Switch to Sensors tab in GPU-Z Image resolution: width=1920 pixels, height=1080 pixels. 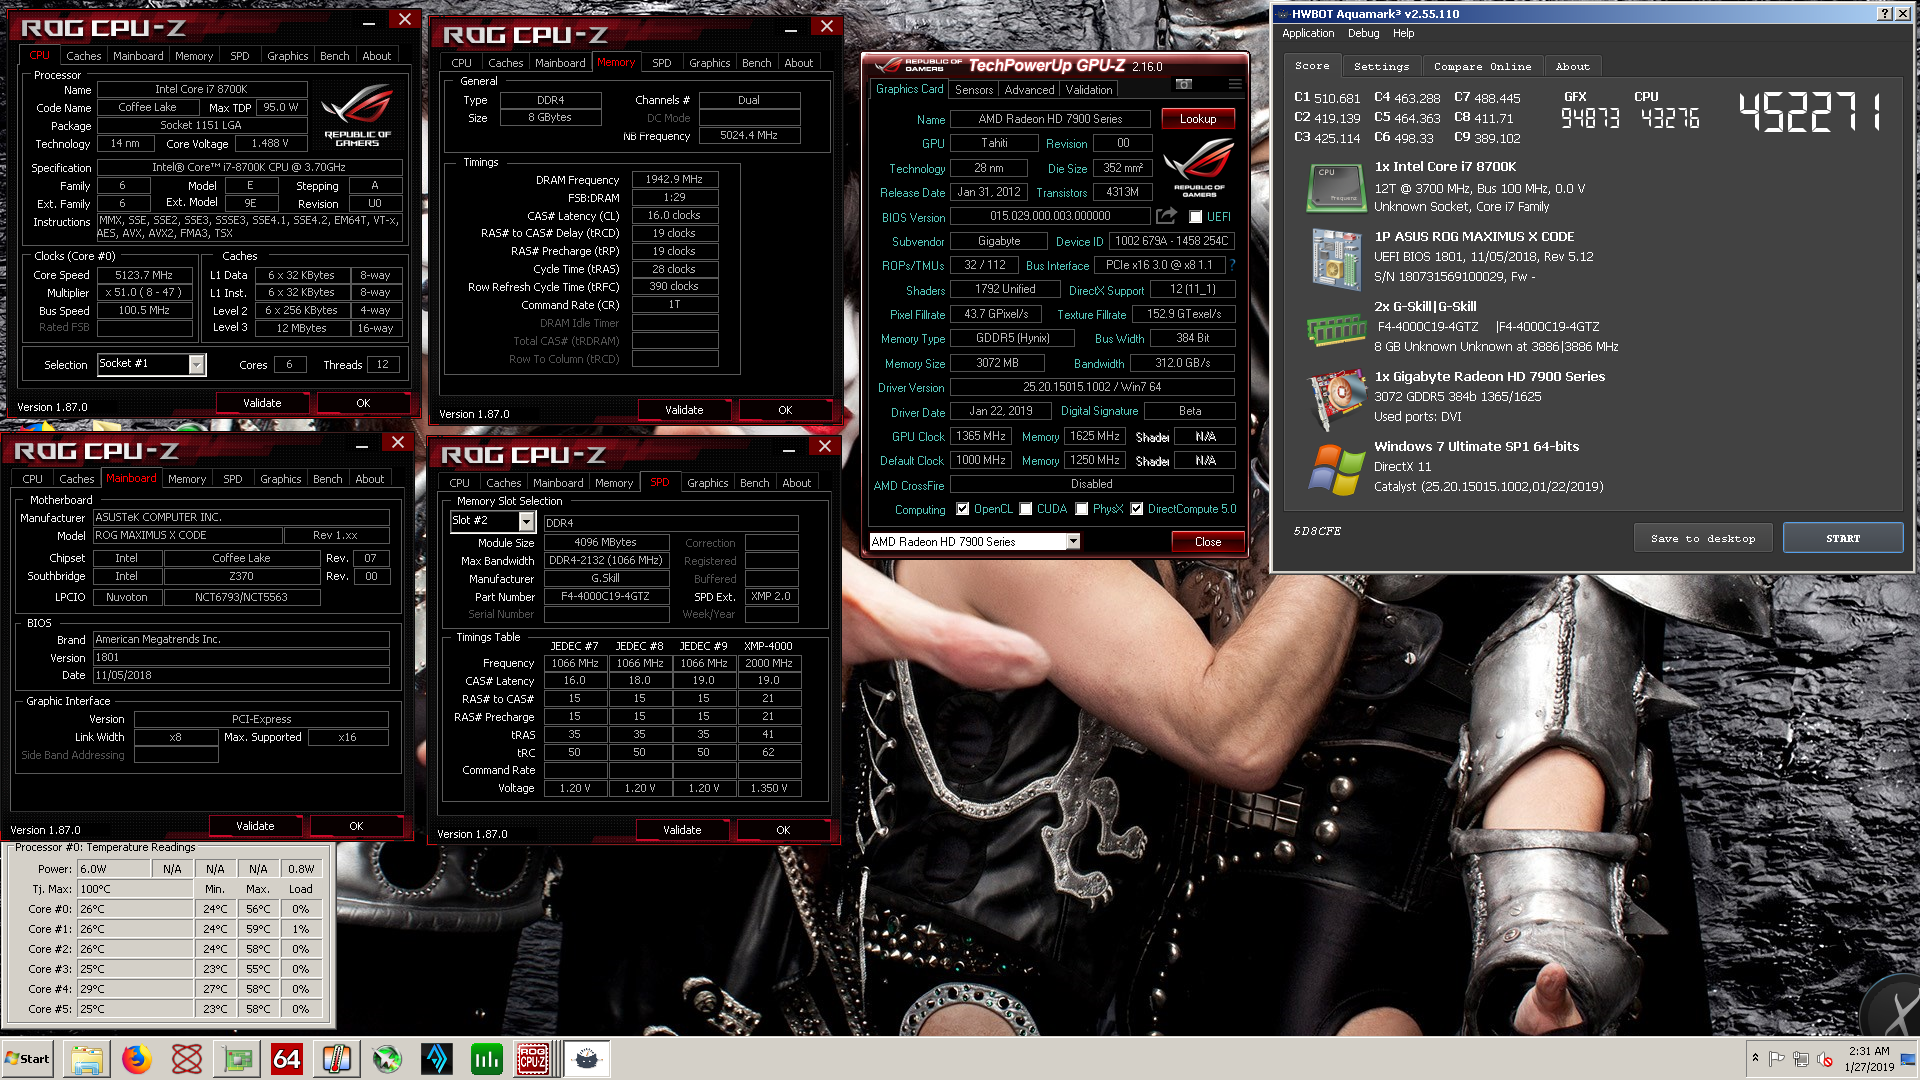974,90
